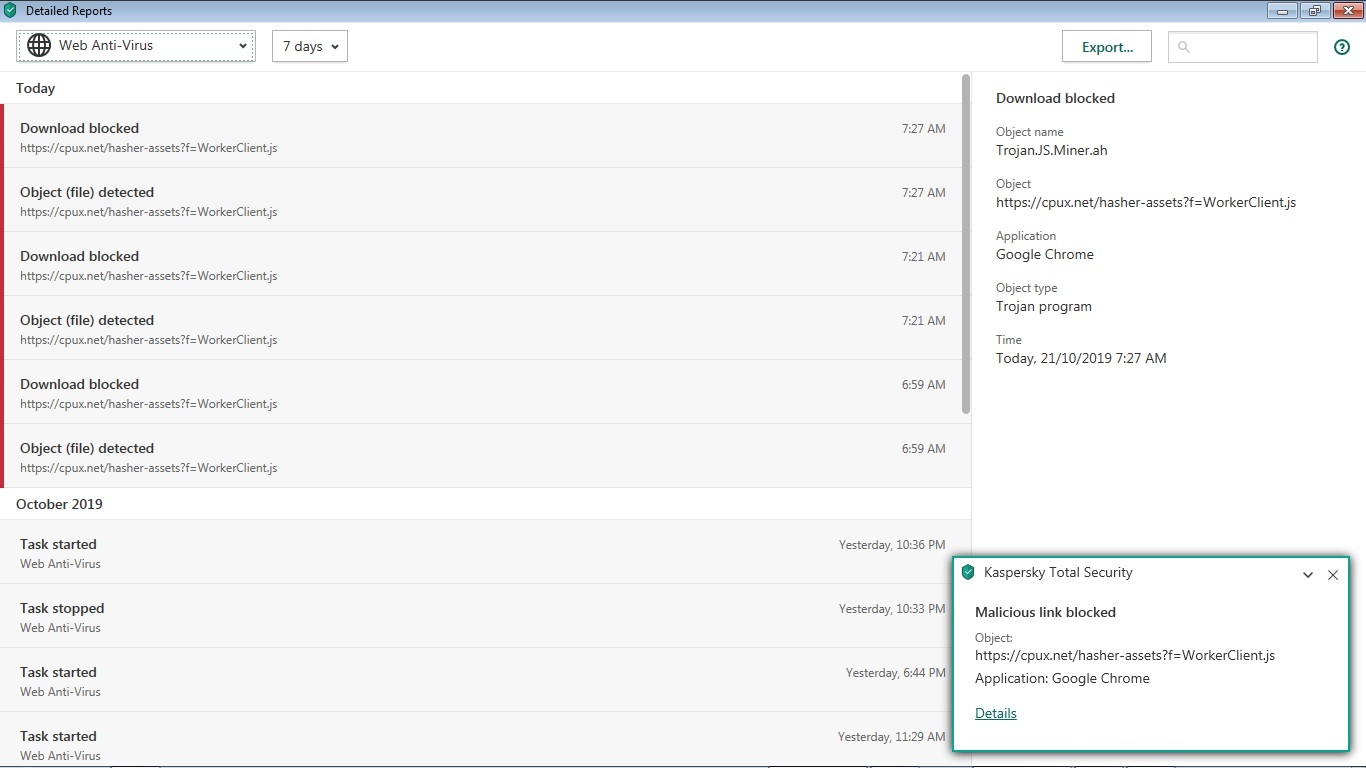This screenshot has width=1366, height=768.
Task: Click the Trojan program object type value
Action: 1044,306
